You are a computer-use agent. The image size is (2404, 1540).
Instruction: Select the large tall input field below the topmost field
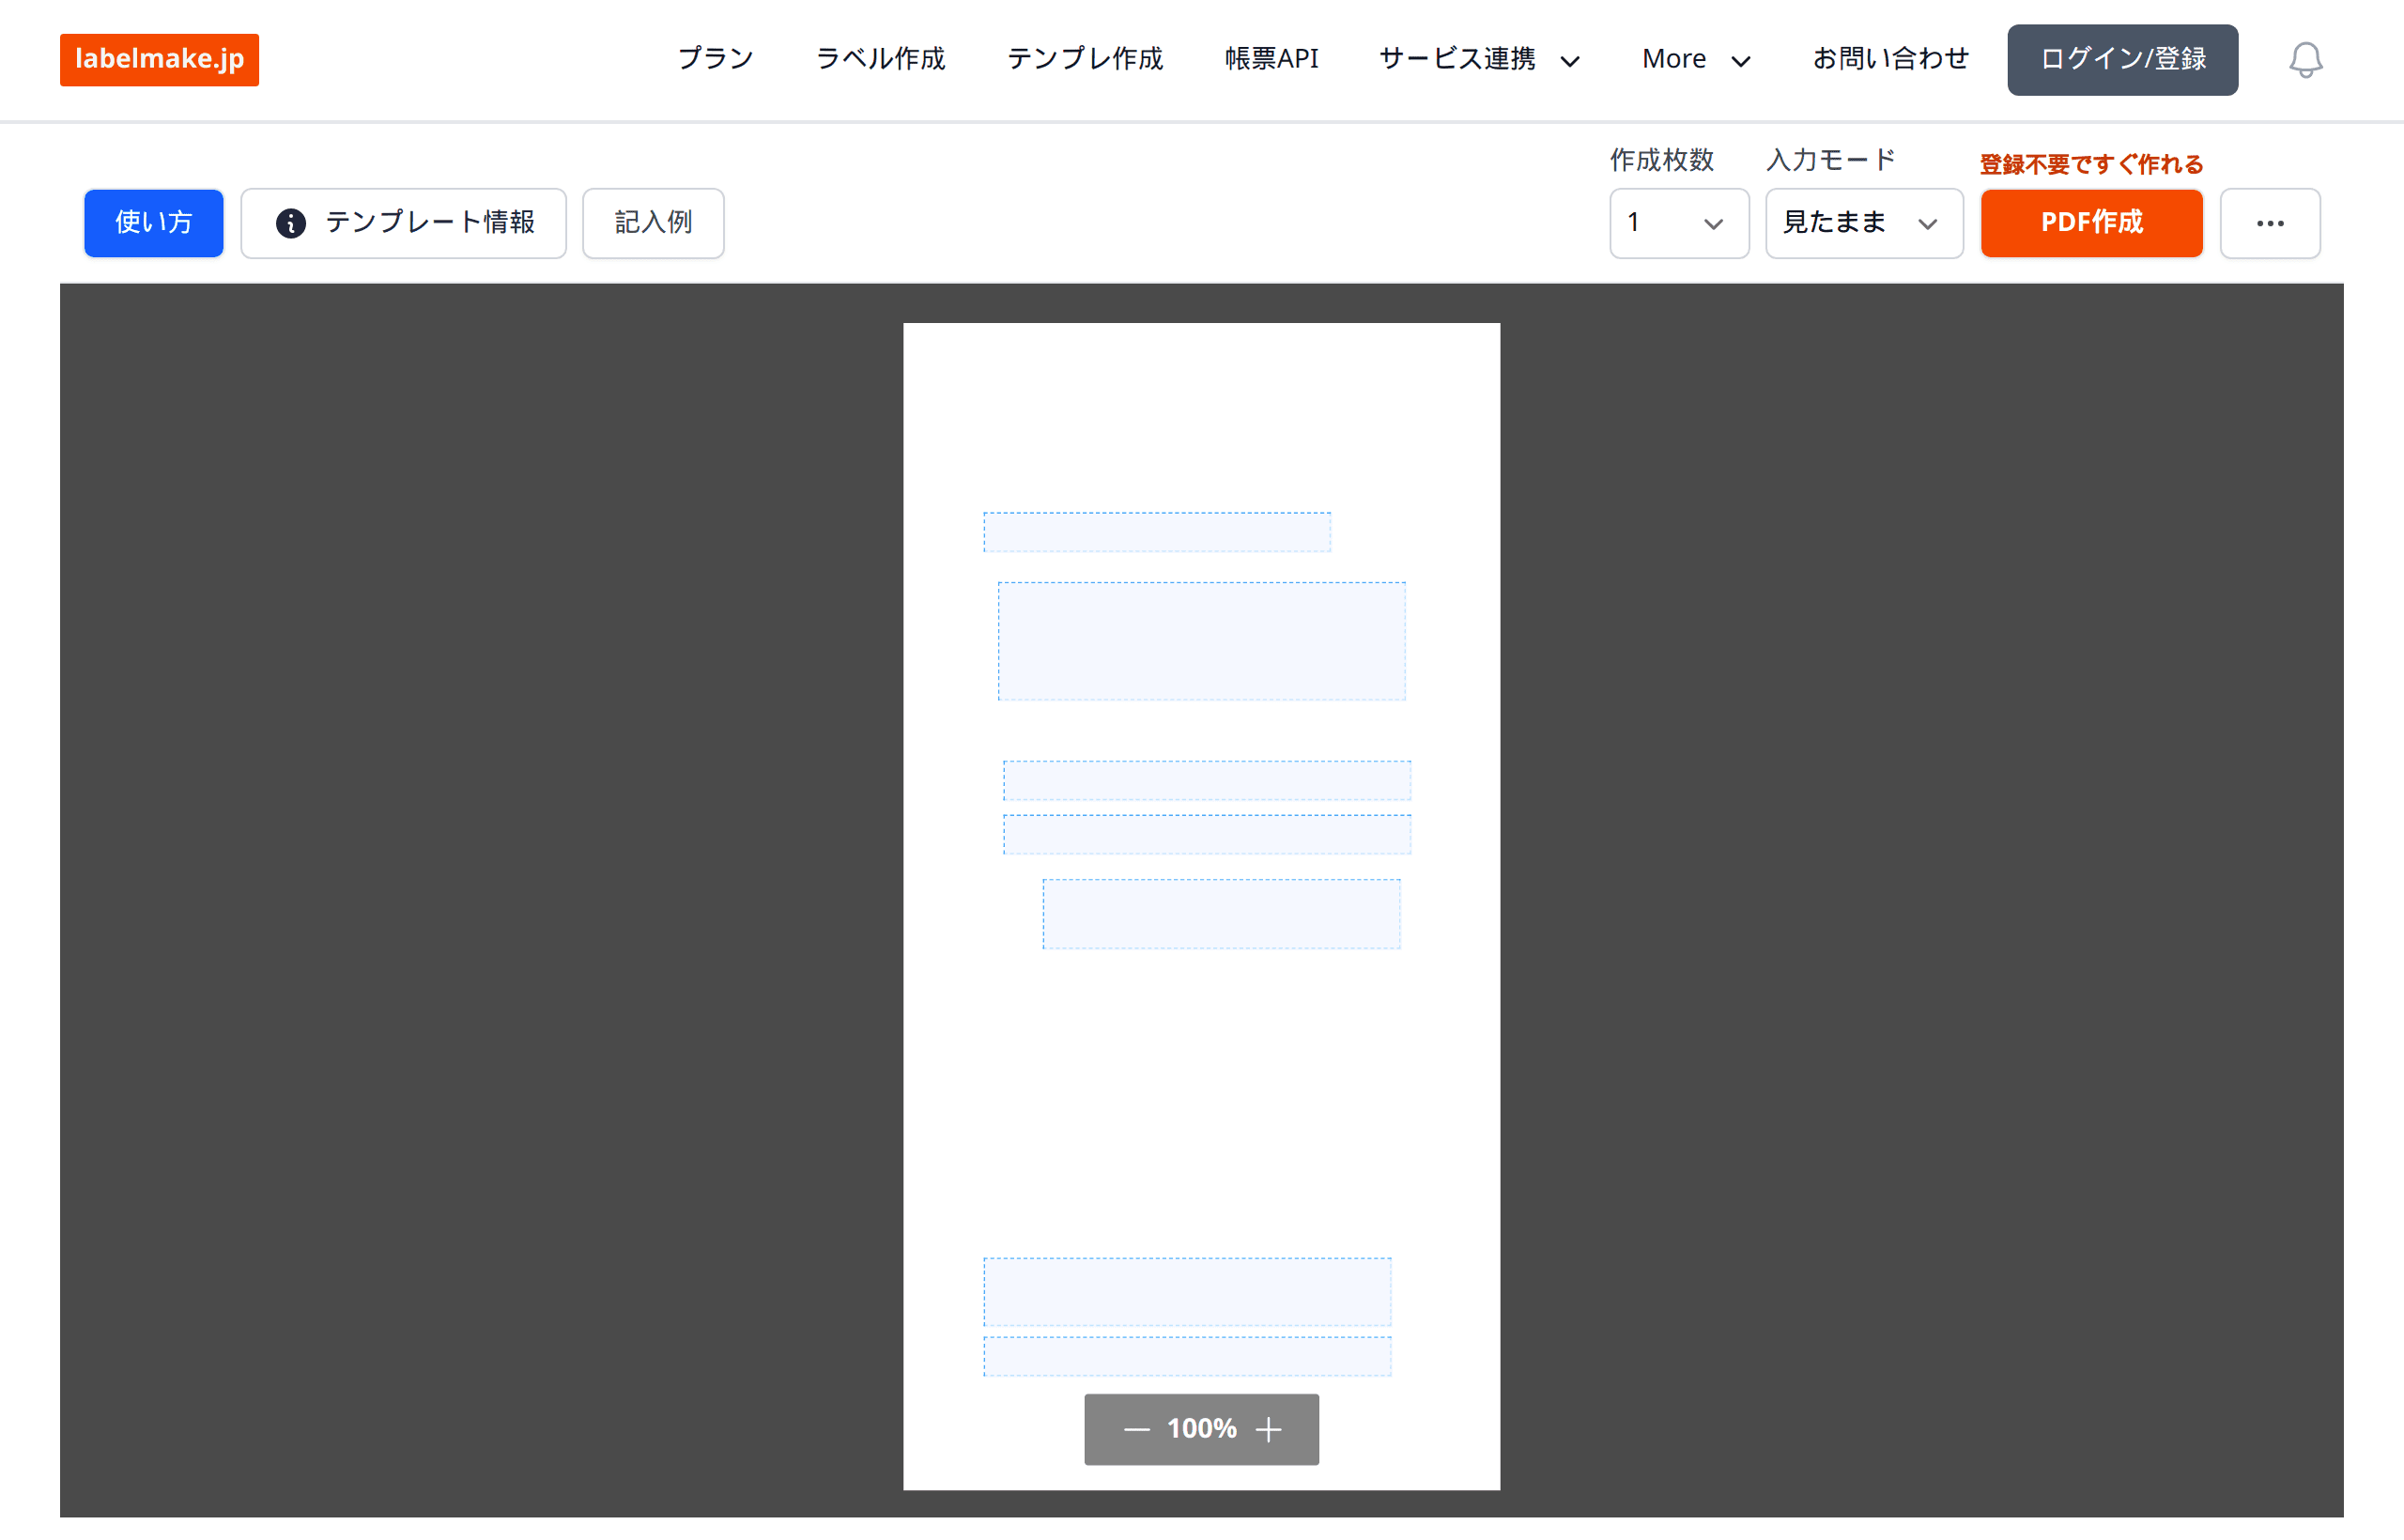pyautogui.click(x=1202, y=641)
